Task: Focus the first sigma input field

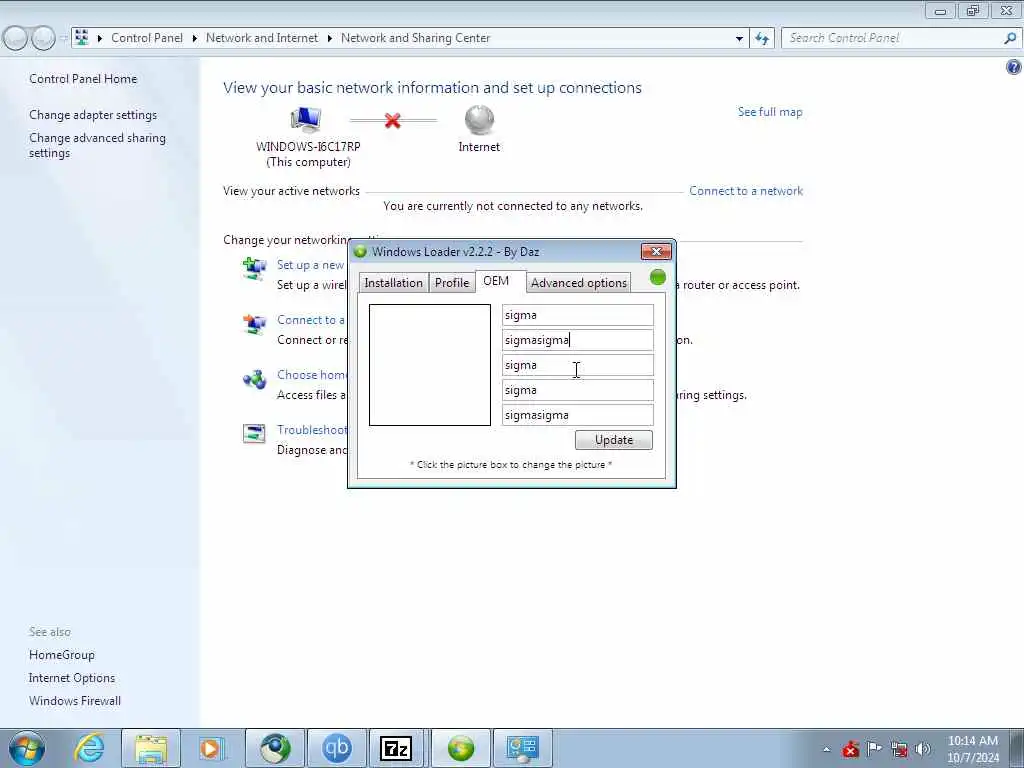Action: tap(577, 315)
